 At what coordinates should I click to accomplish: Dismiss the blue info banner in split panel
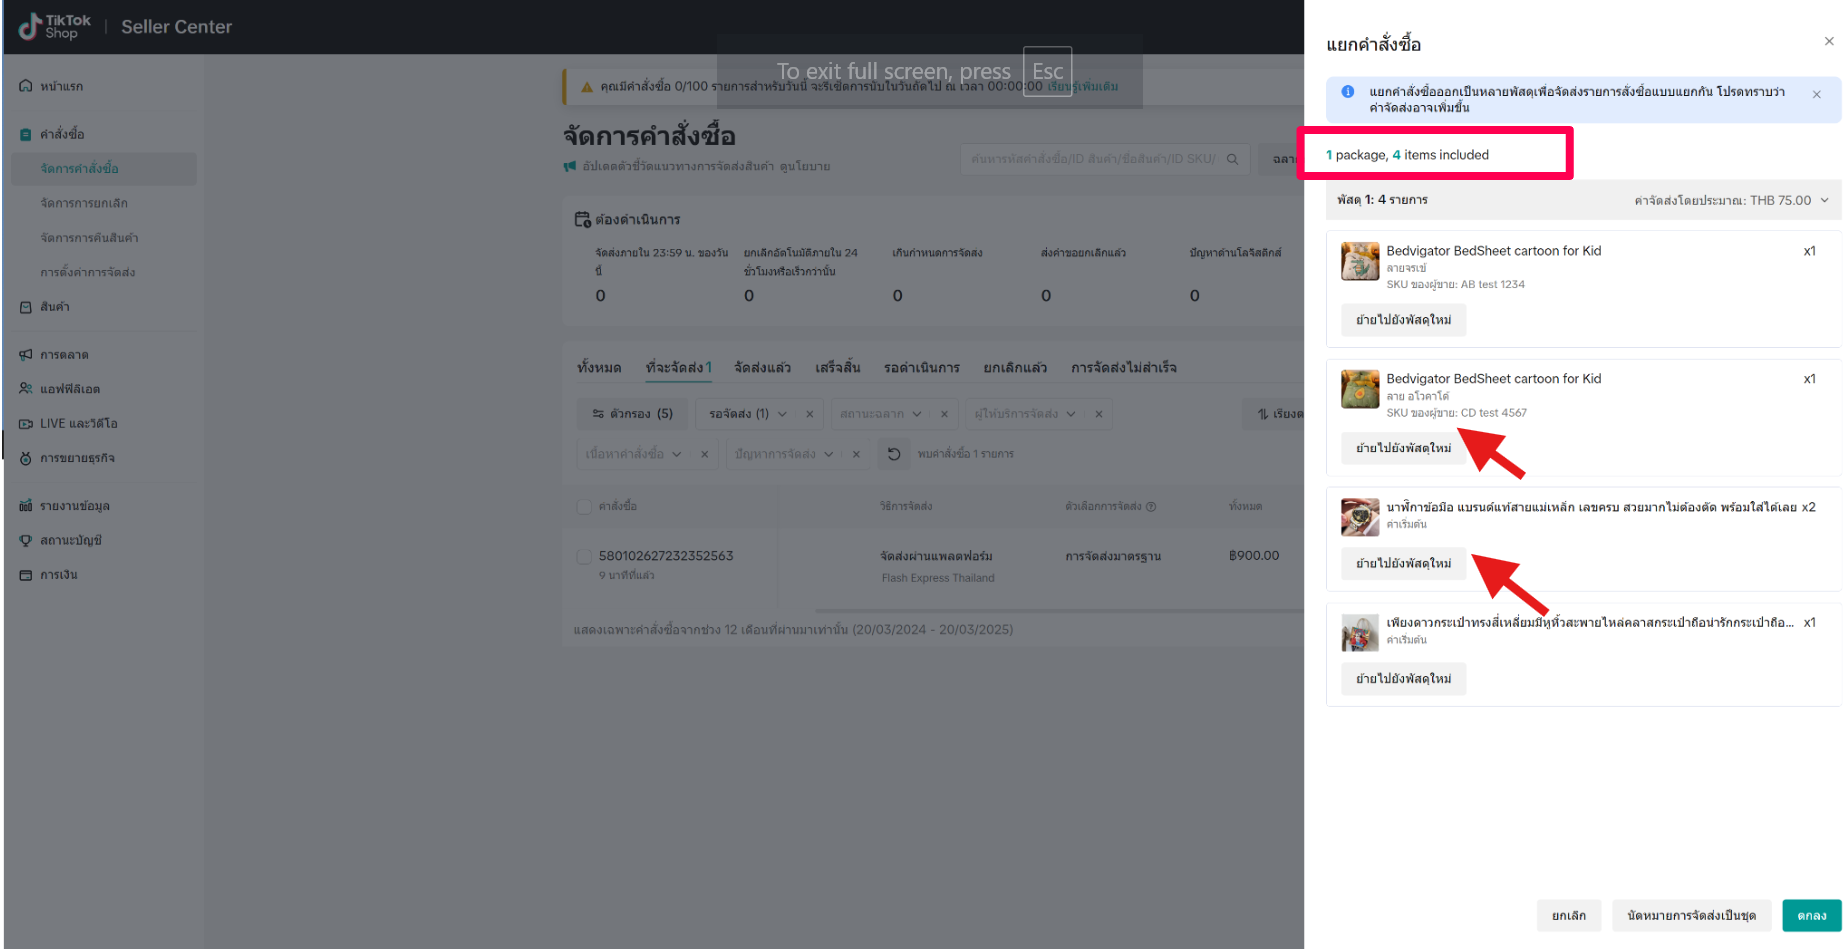click(1817, 95)
